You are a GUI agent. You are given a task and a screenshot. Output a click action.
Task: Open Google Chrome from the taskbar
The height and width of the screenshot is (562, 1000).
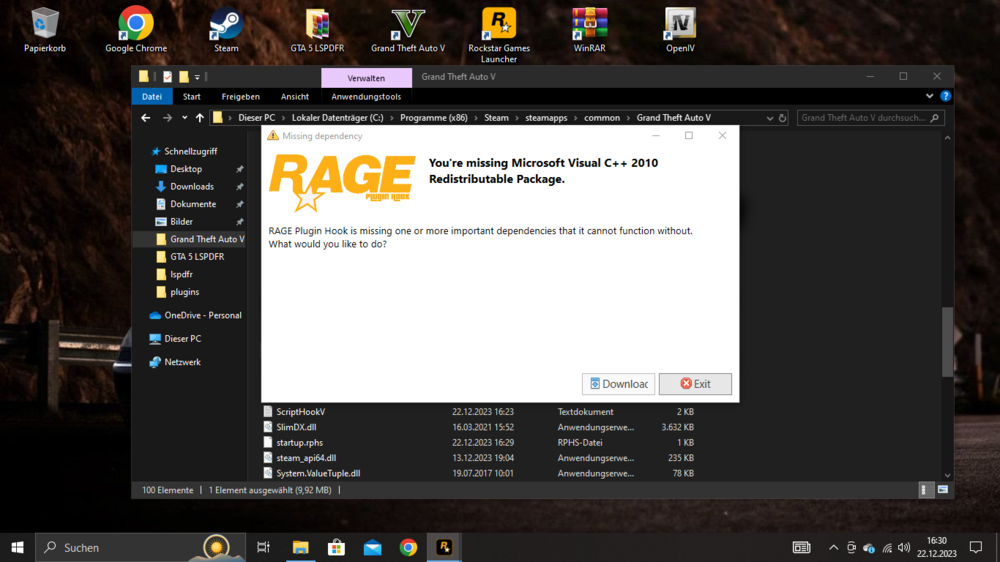408,547
